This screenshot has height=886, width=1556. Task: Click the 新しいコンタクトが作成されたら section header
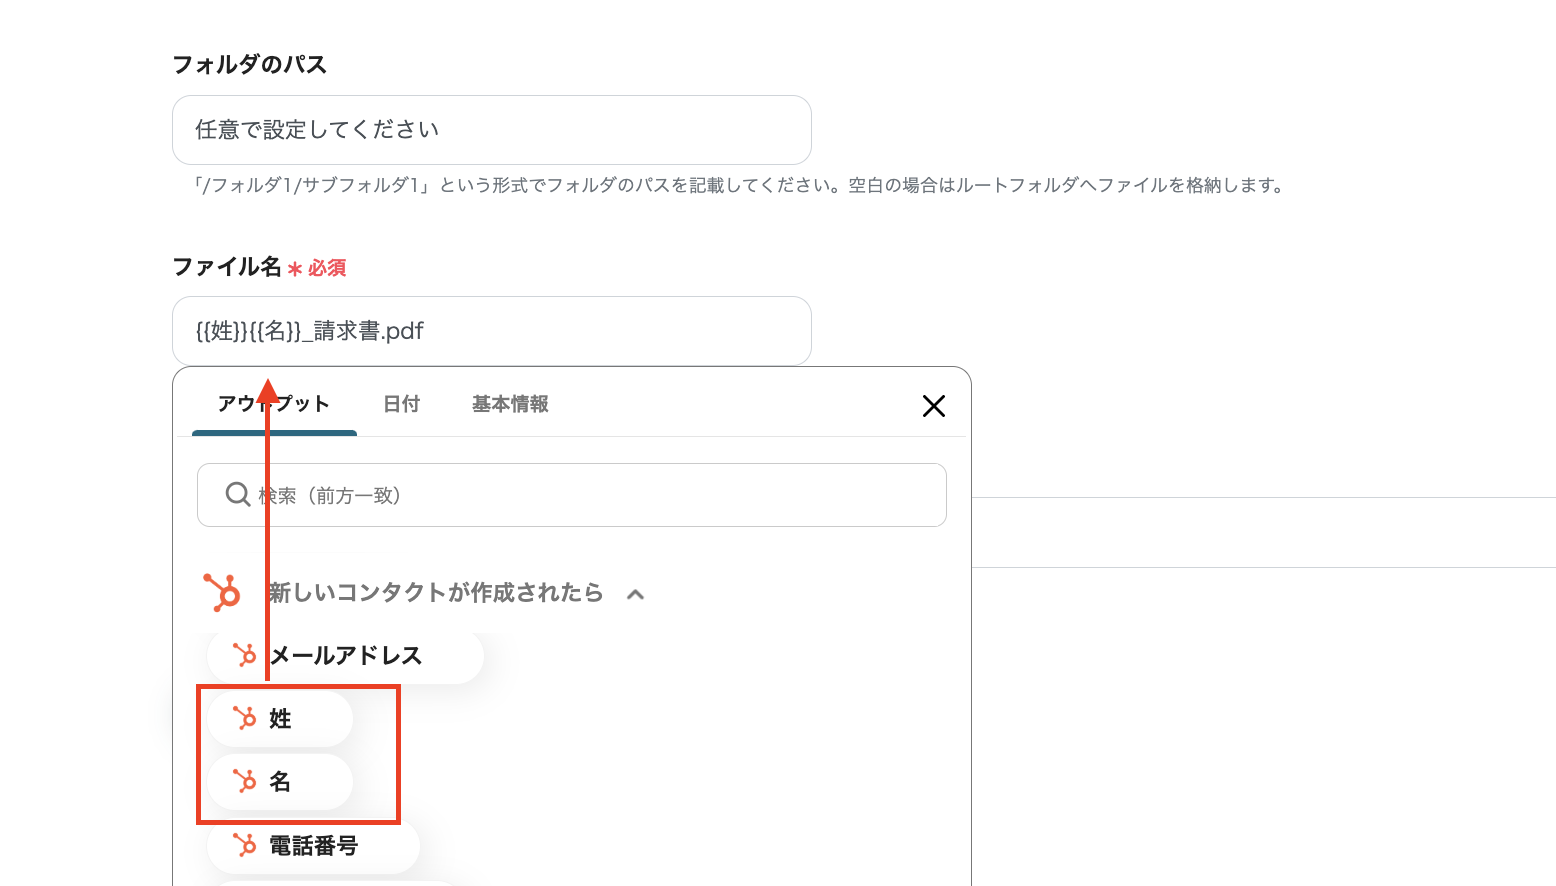click(435, 593)
